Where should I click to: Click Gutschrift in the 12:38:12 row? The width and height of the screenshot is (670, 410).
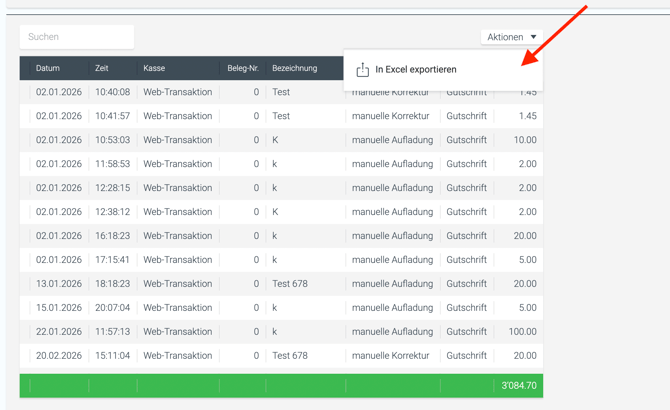coord(466,212)
